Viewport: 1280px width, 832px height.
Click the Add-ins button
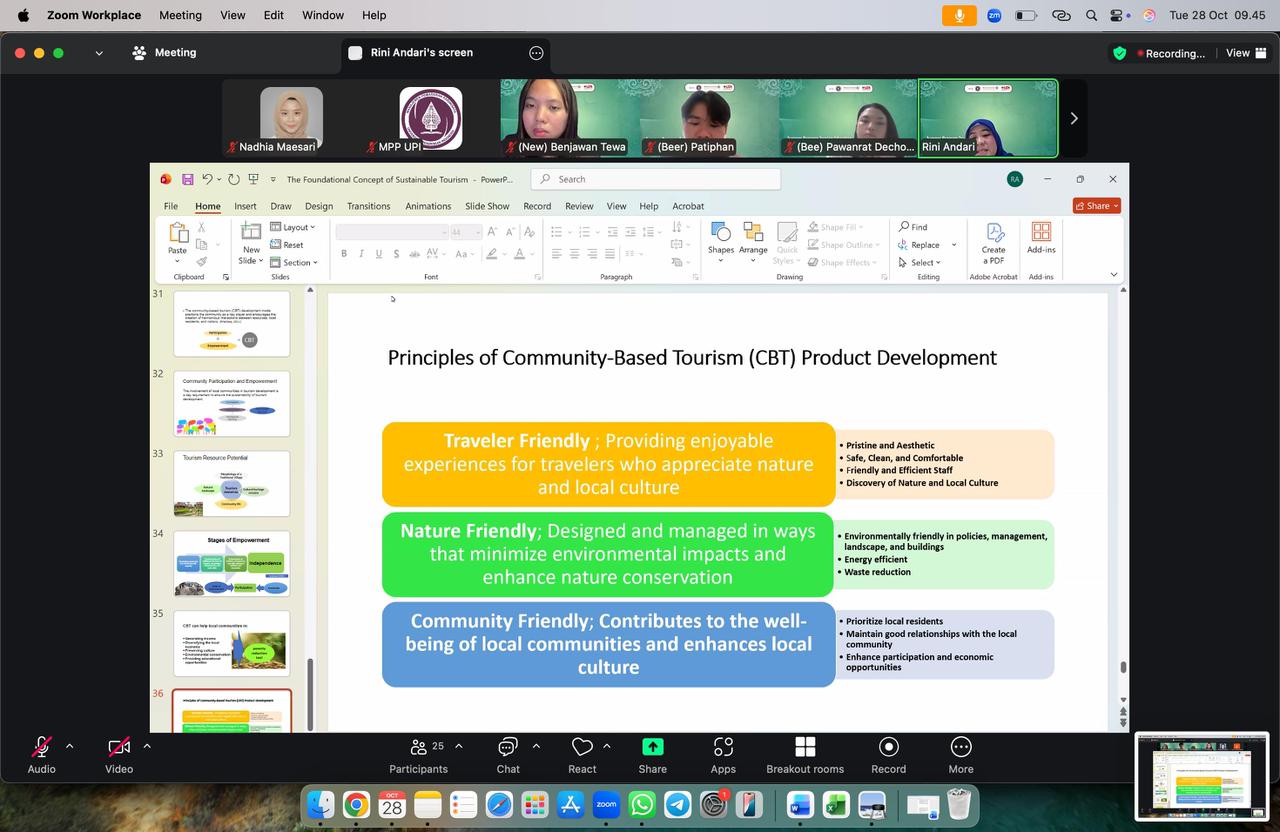tap(1041, 238)
